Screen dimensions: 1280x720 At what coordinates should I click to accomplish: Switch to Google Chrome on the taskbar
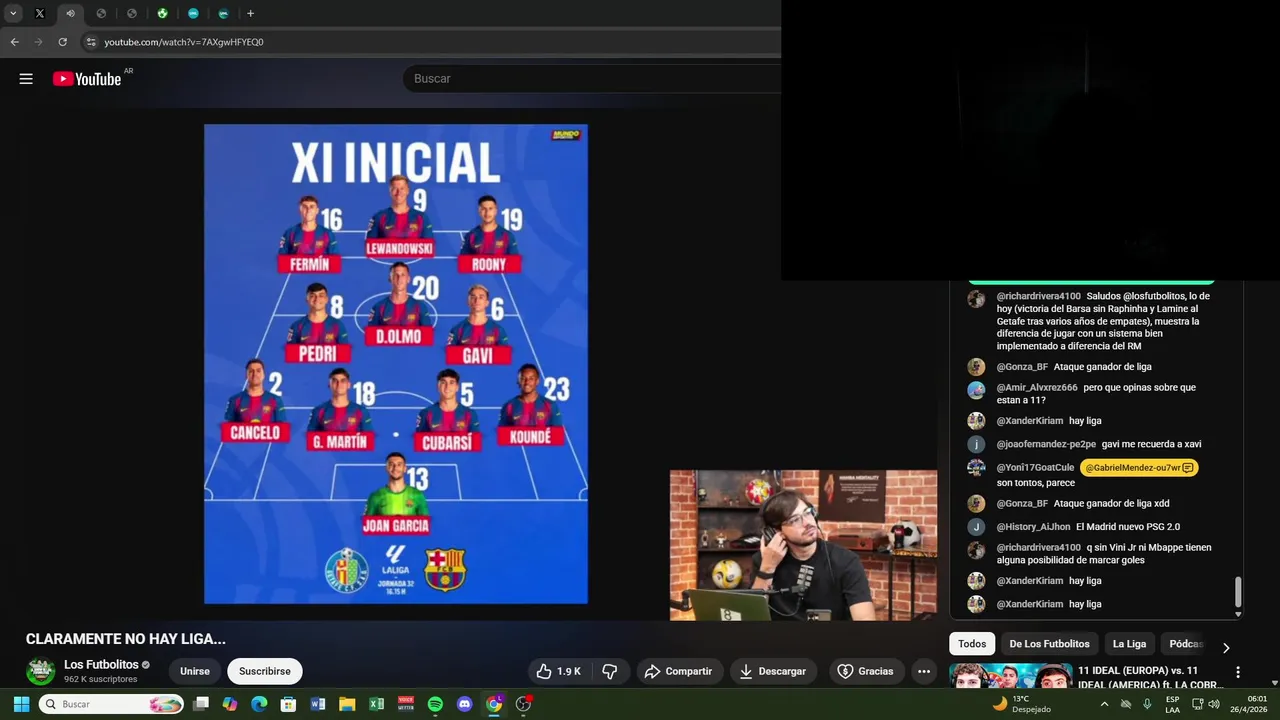(x=494, y=704)
